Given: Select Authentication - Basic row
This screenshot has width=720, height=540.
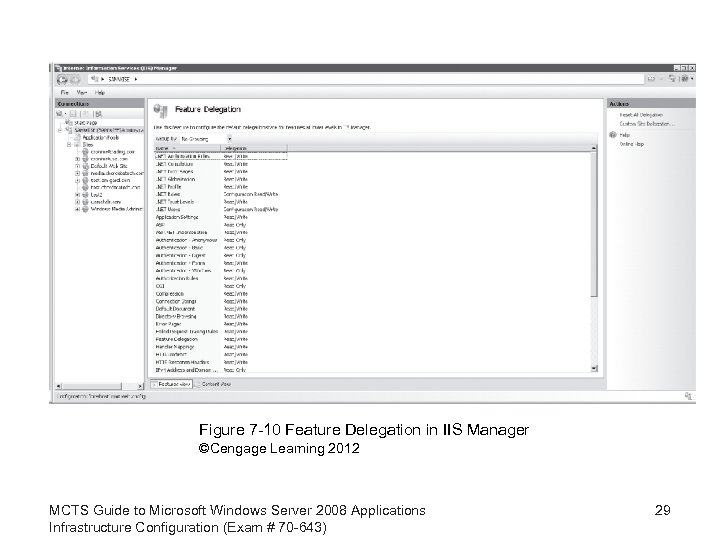Looking at the screenshot, I should (220, 248).
